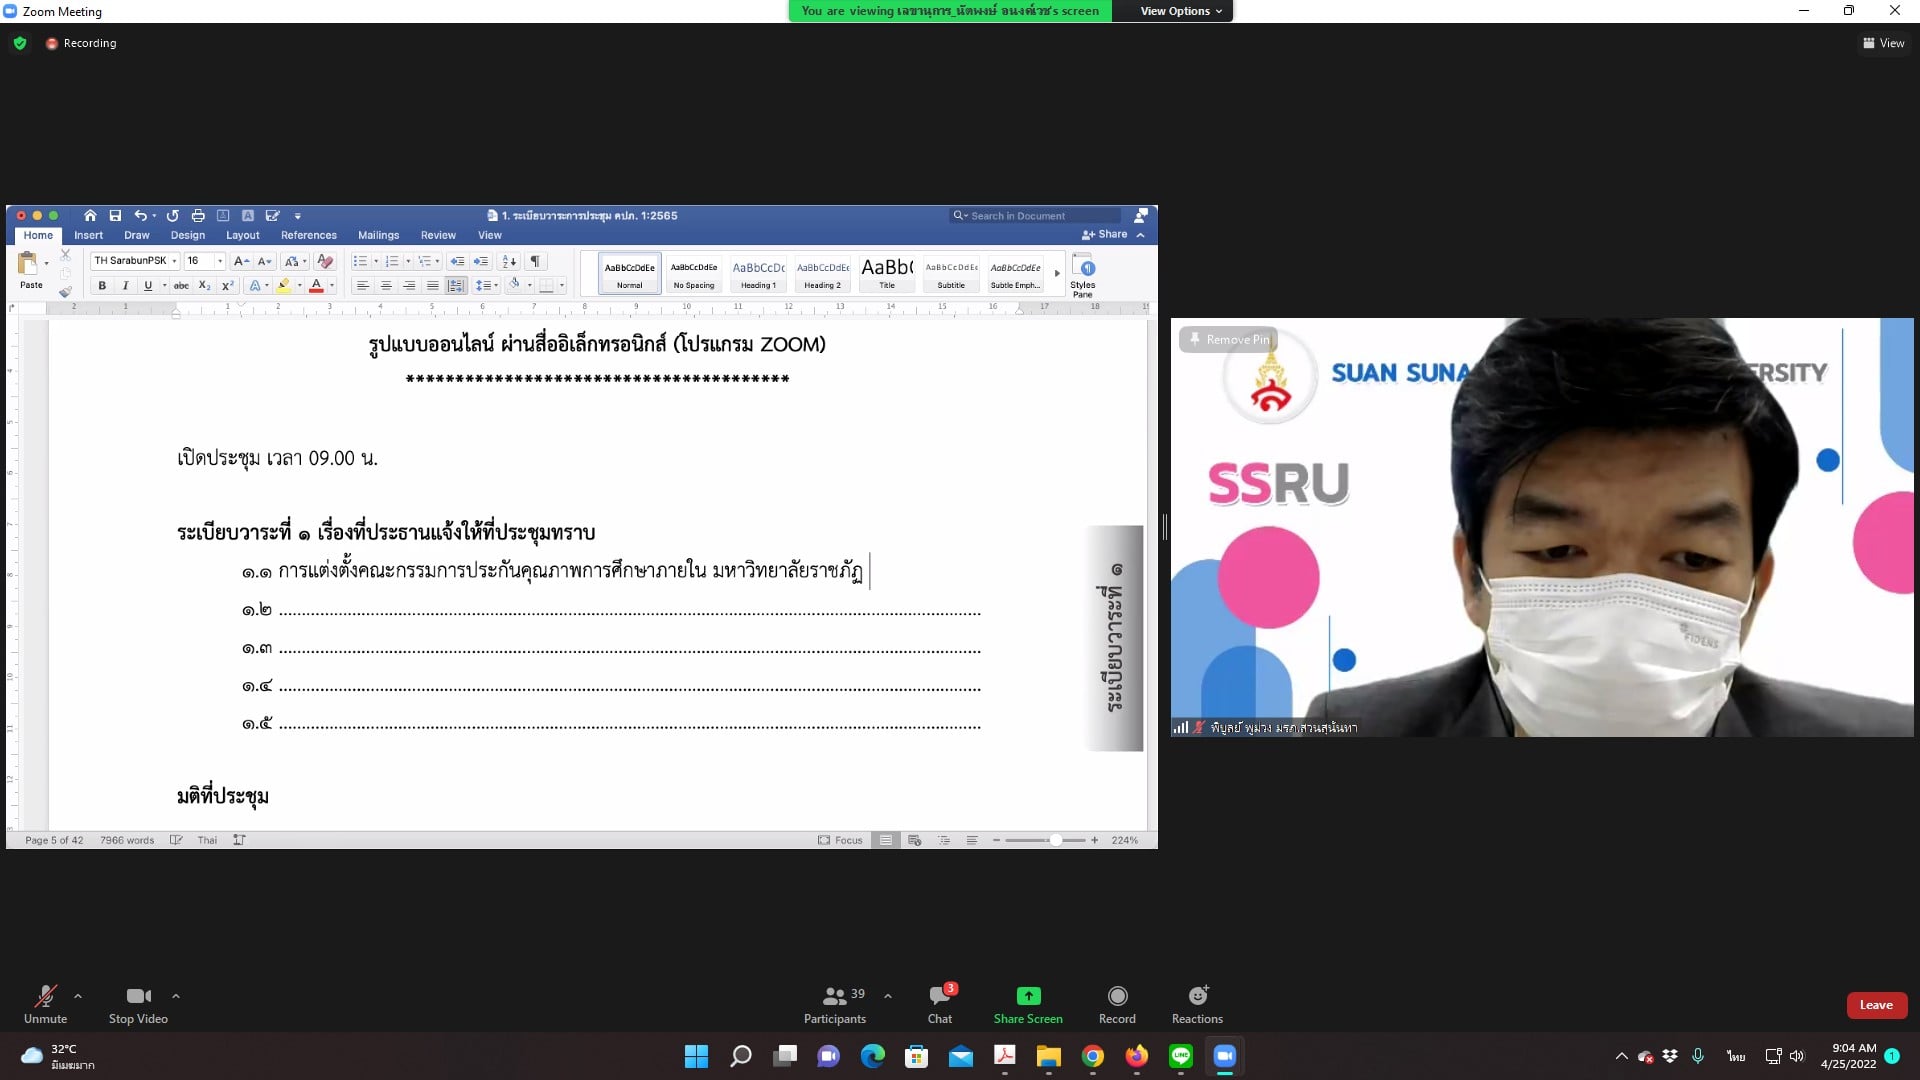
Task: Click the Recording indicator label
Action: [89, 43]
